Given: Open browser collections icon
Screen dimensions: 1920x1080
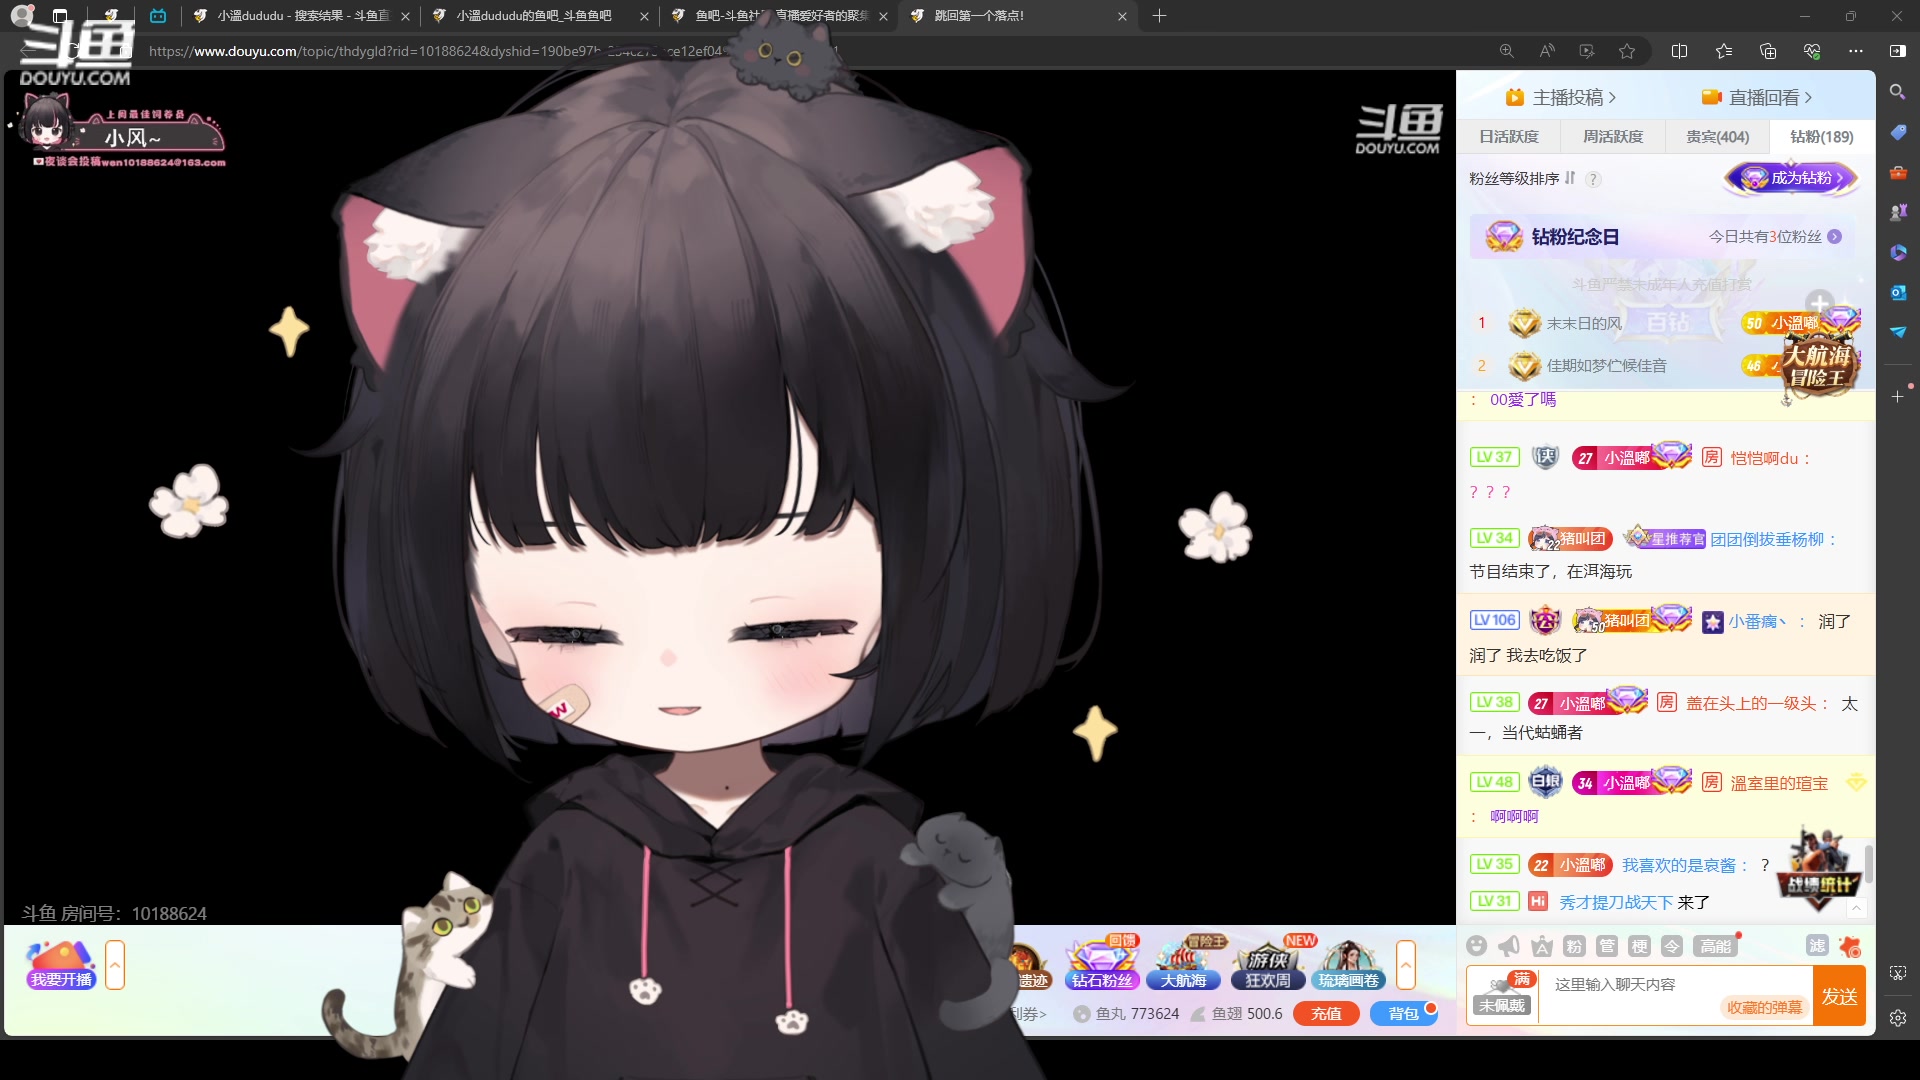Looking at the screenshot, I should 1767,51.
